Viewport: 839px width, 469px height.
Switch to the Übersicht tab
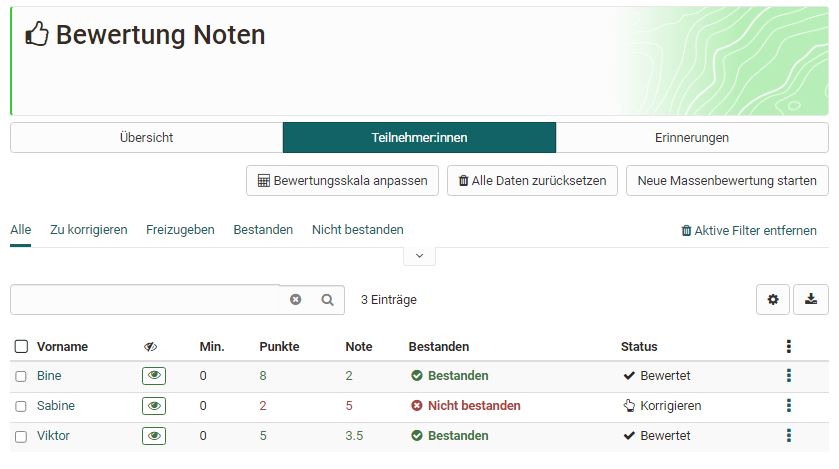[147, 137]
